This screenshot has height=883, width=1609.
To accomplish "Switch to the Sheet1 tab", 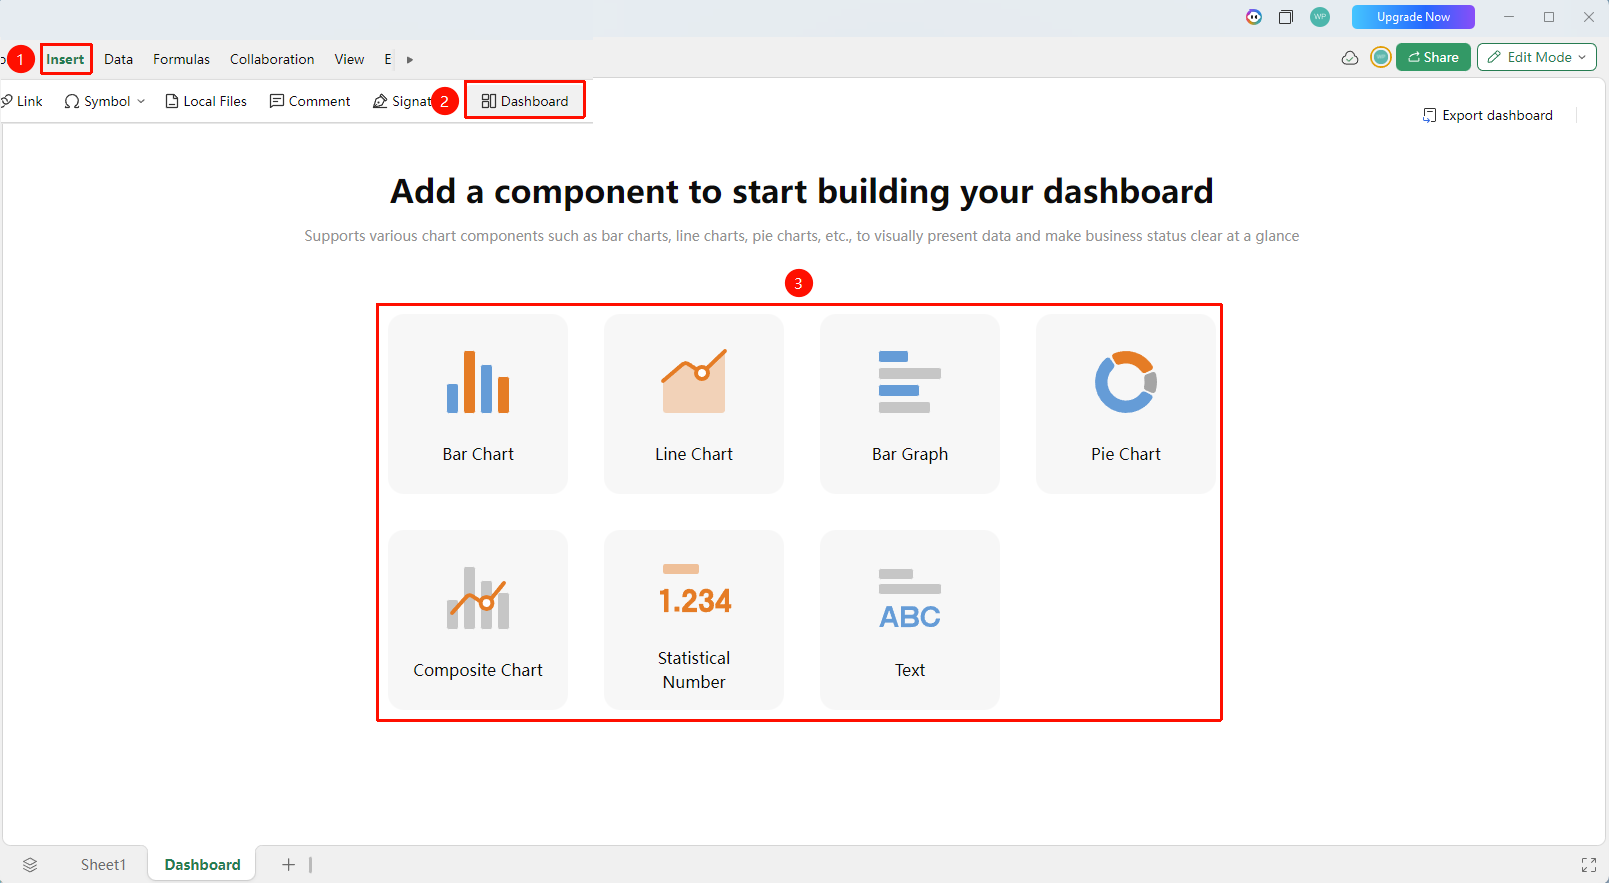I will pyautogui.click(x=103, y=865).
